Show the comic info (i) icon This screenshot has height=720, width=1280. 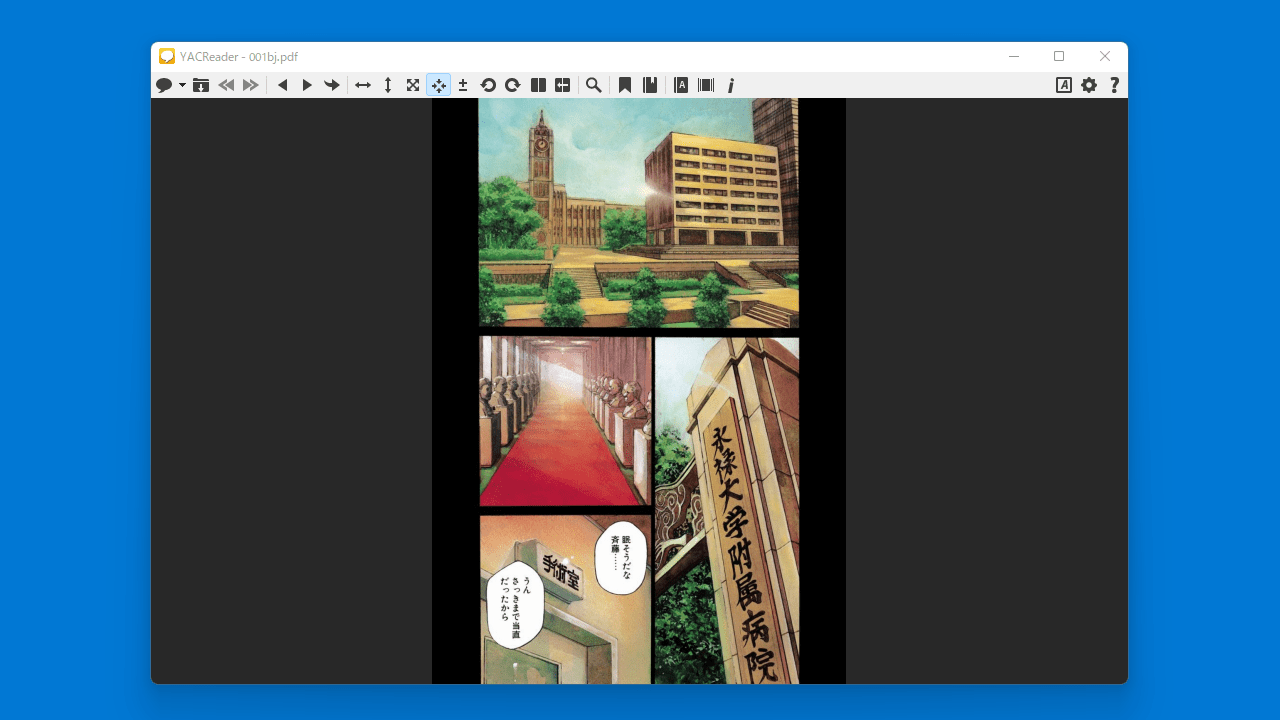[x=731, y=86]
